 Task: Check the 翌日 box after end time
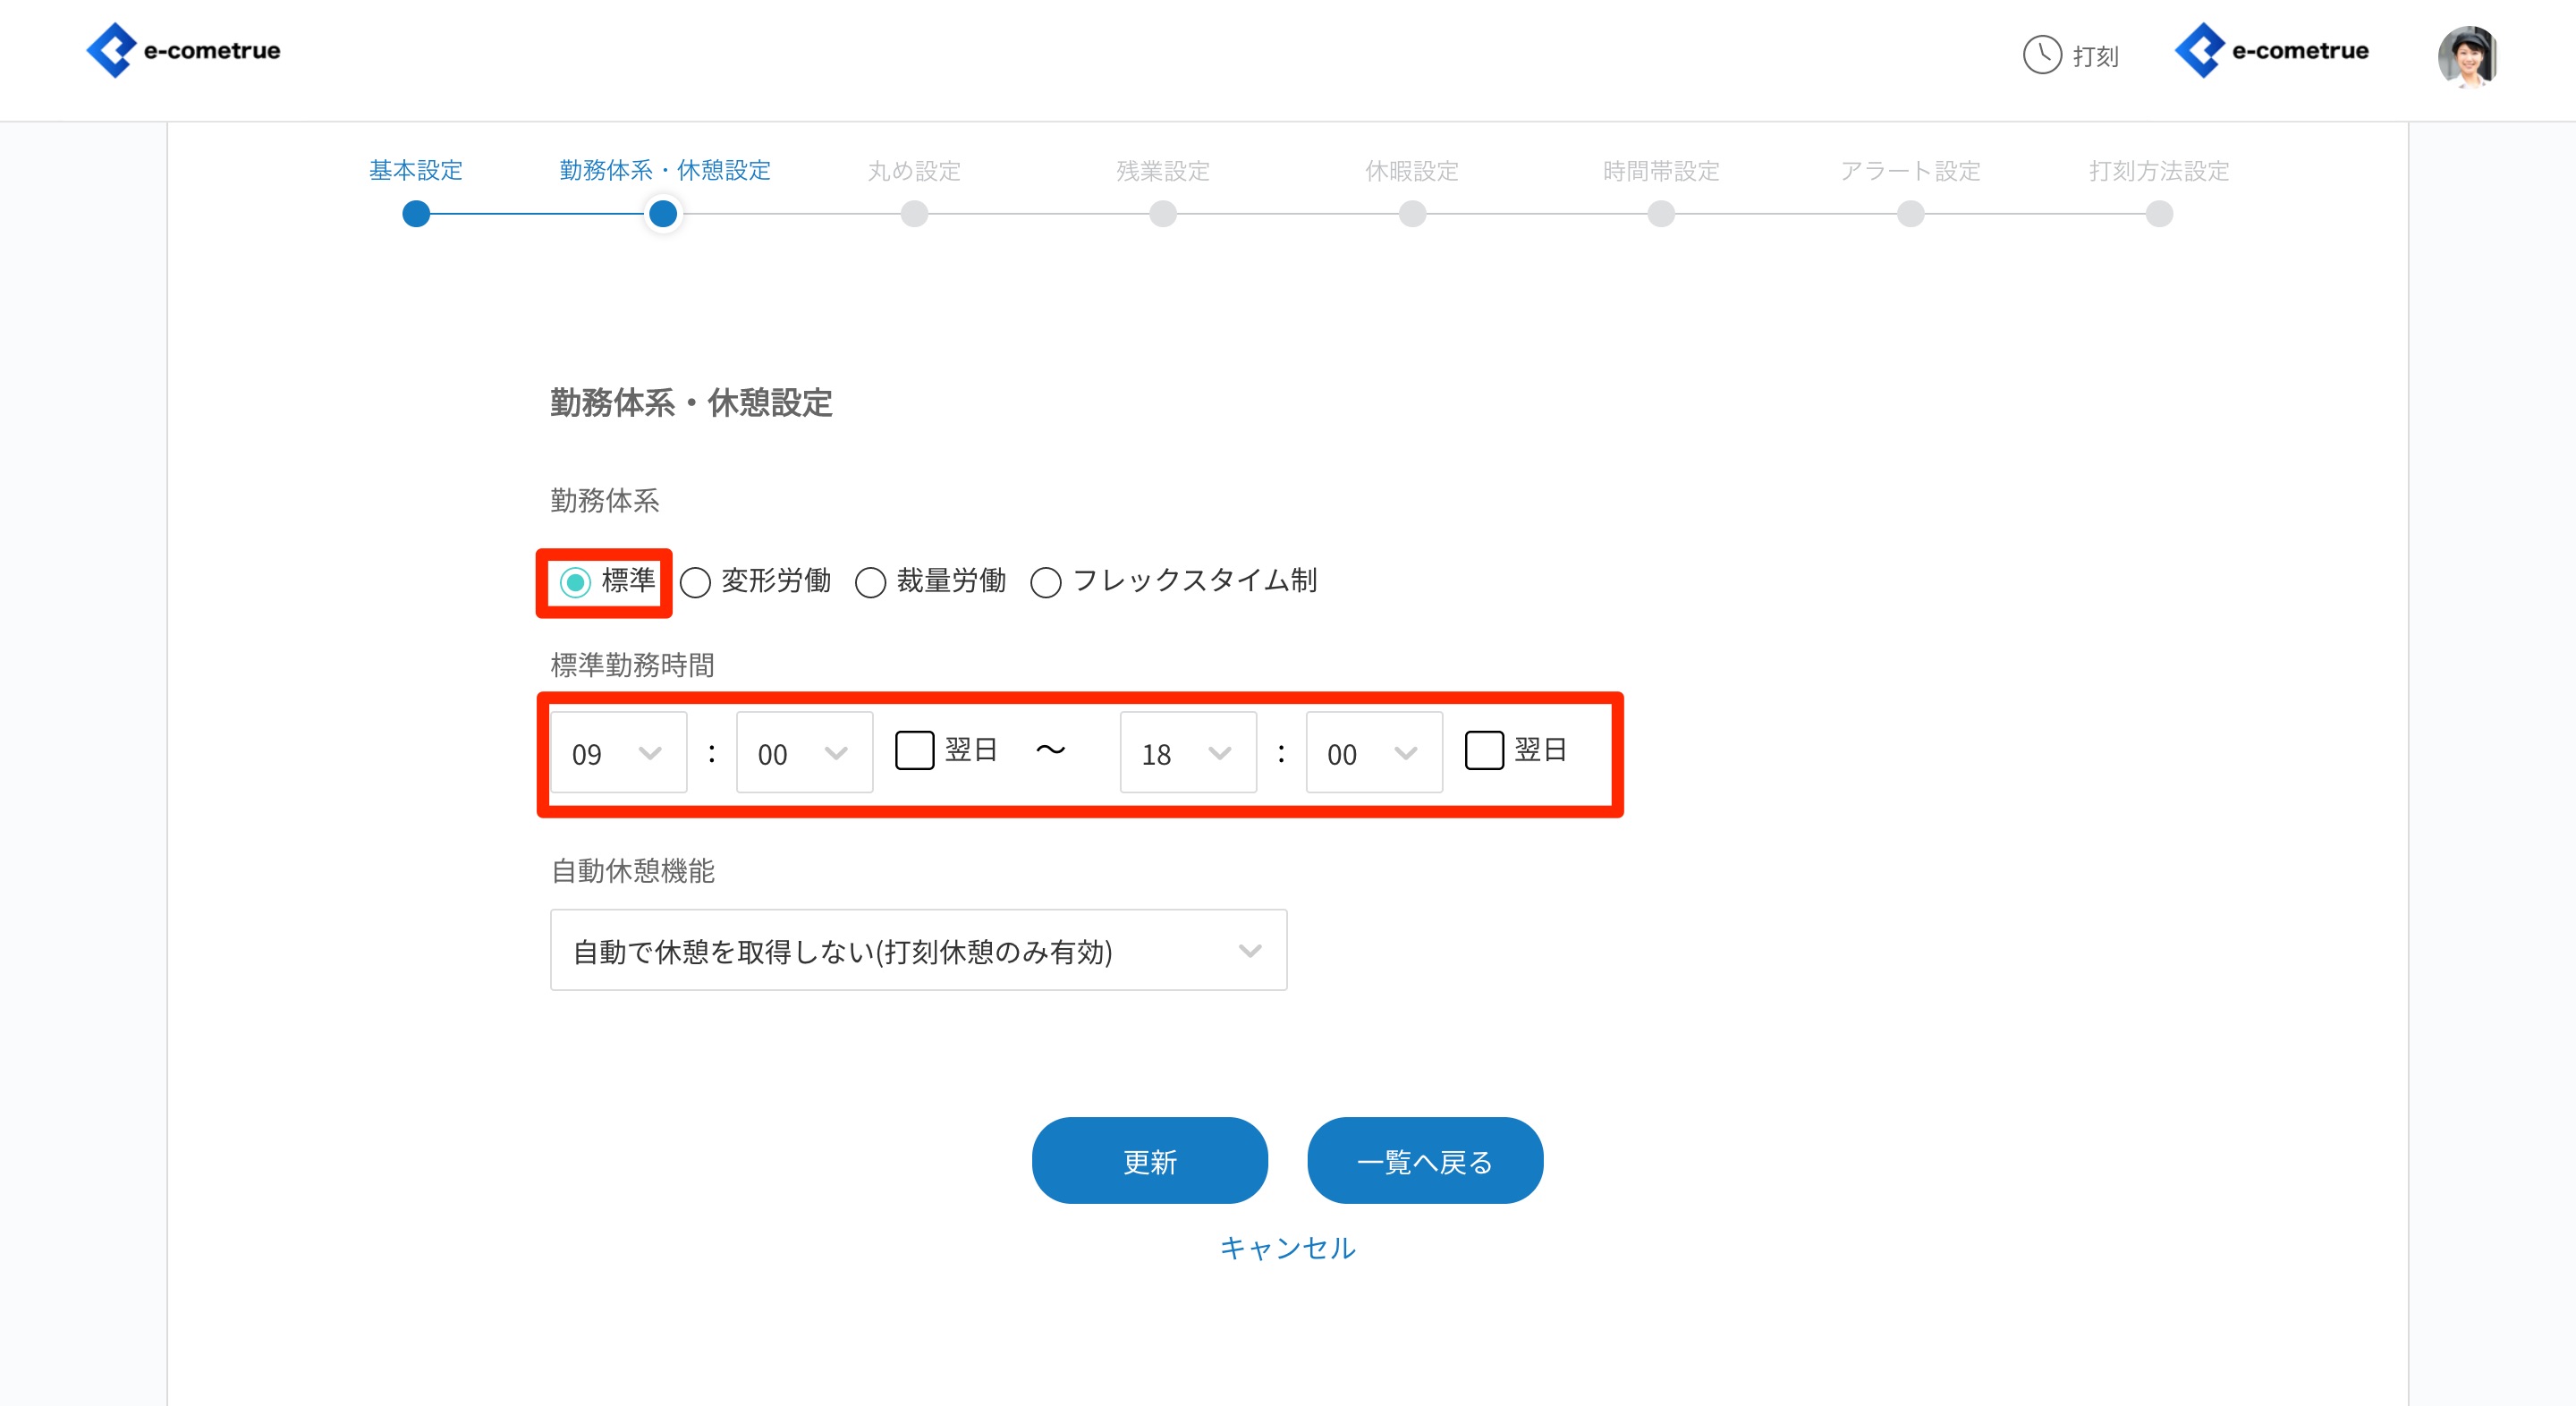(1484, 750)
